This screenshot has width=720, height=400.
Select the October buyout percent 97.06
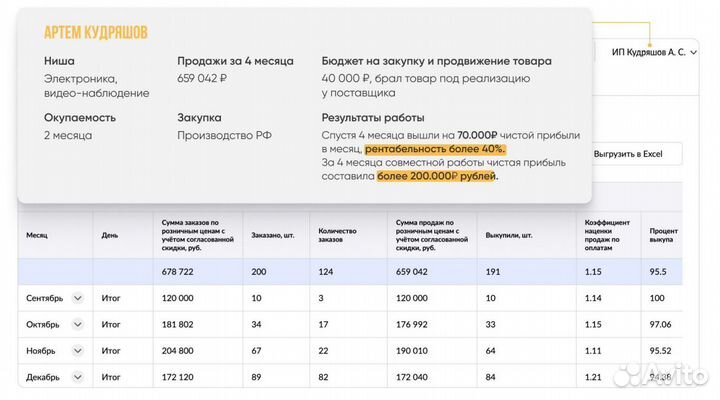click(x=660, y=325)
